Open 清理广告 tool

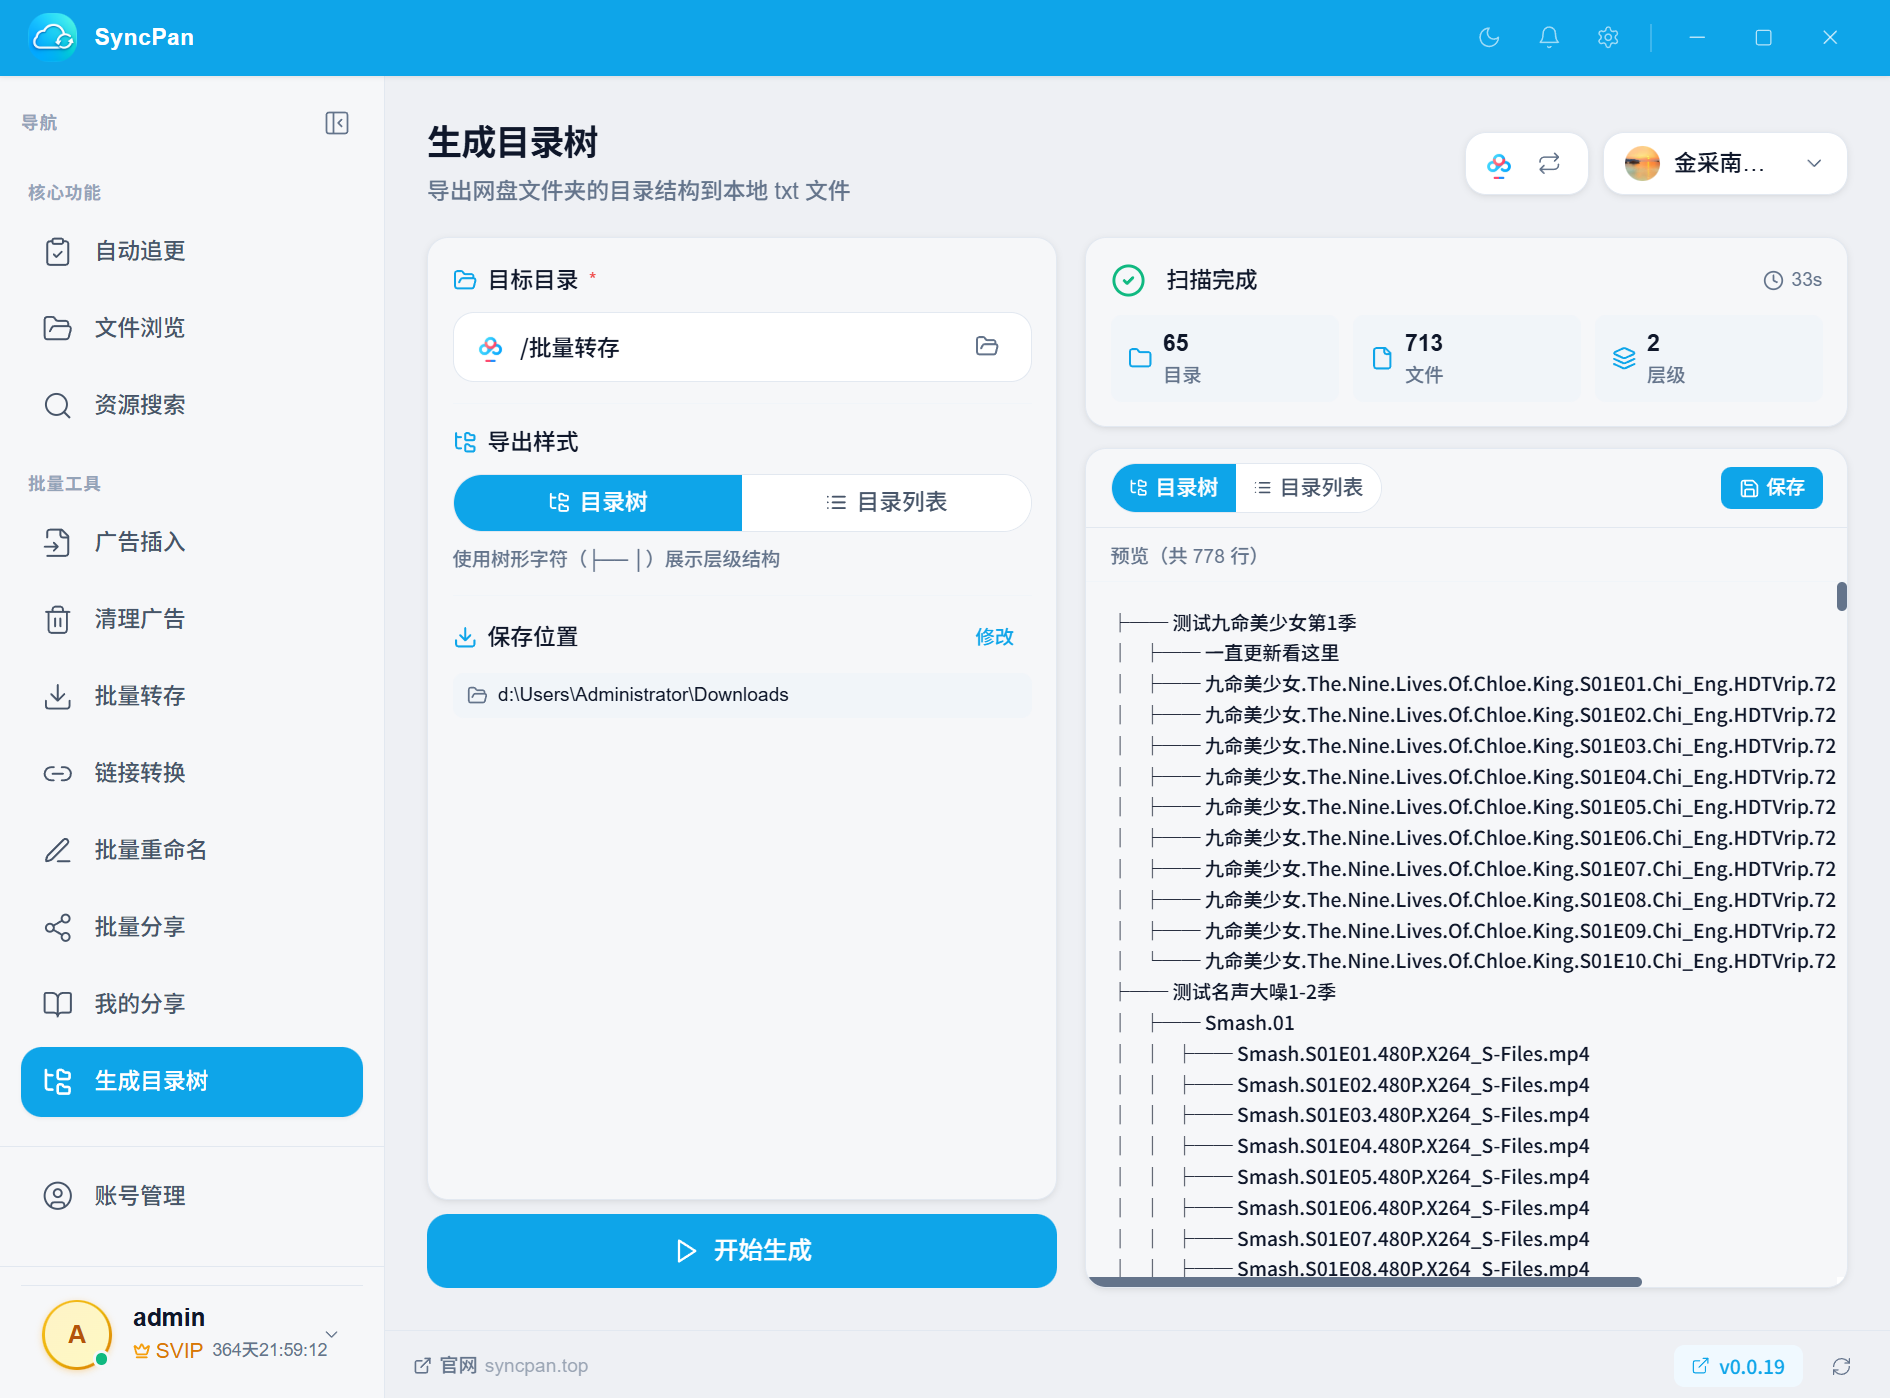(x=192, y=619)
